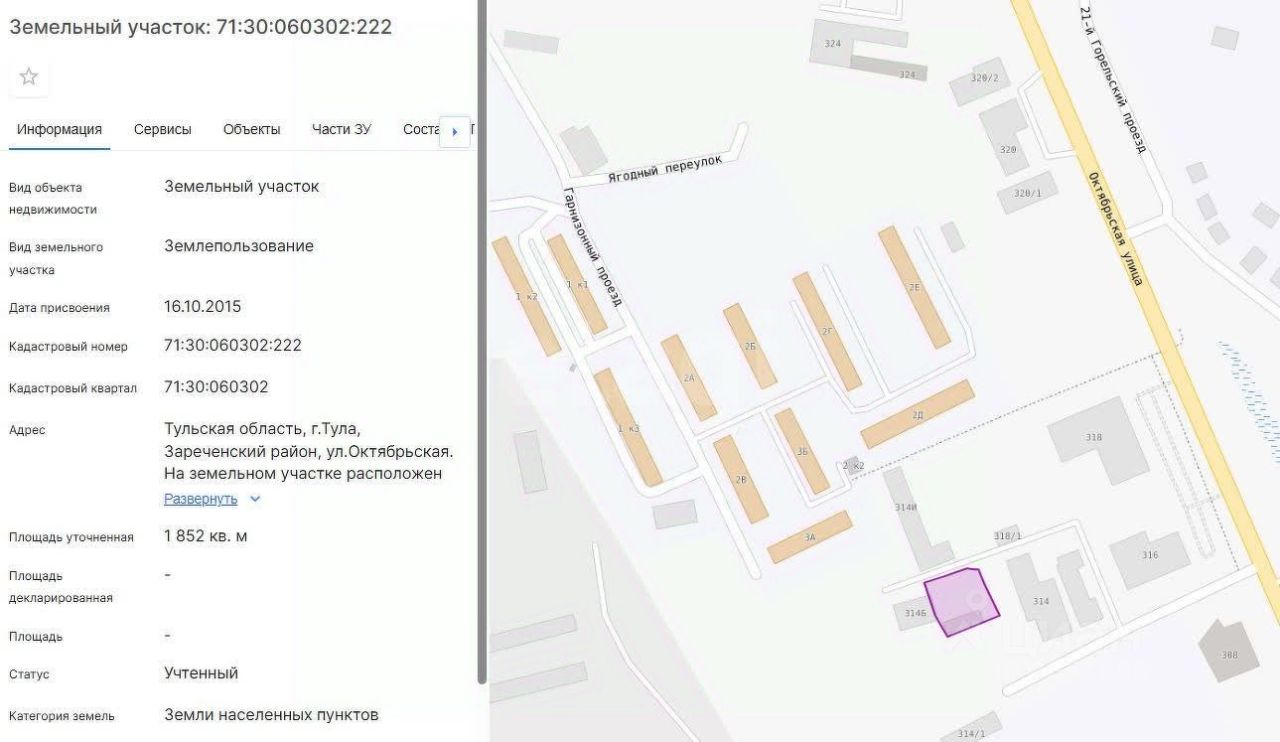Select the highlighted purple land plot on the map
Screen dimensions: 1280x742
pos(960,601)
